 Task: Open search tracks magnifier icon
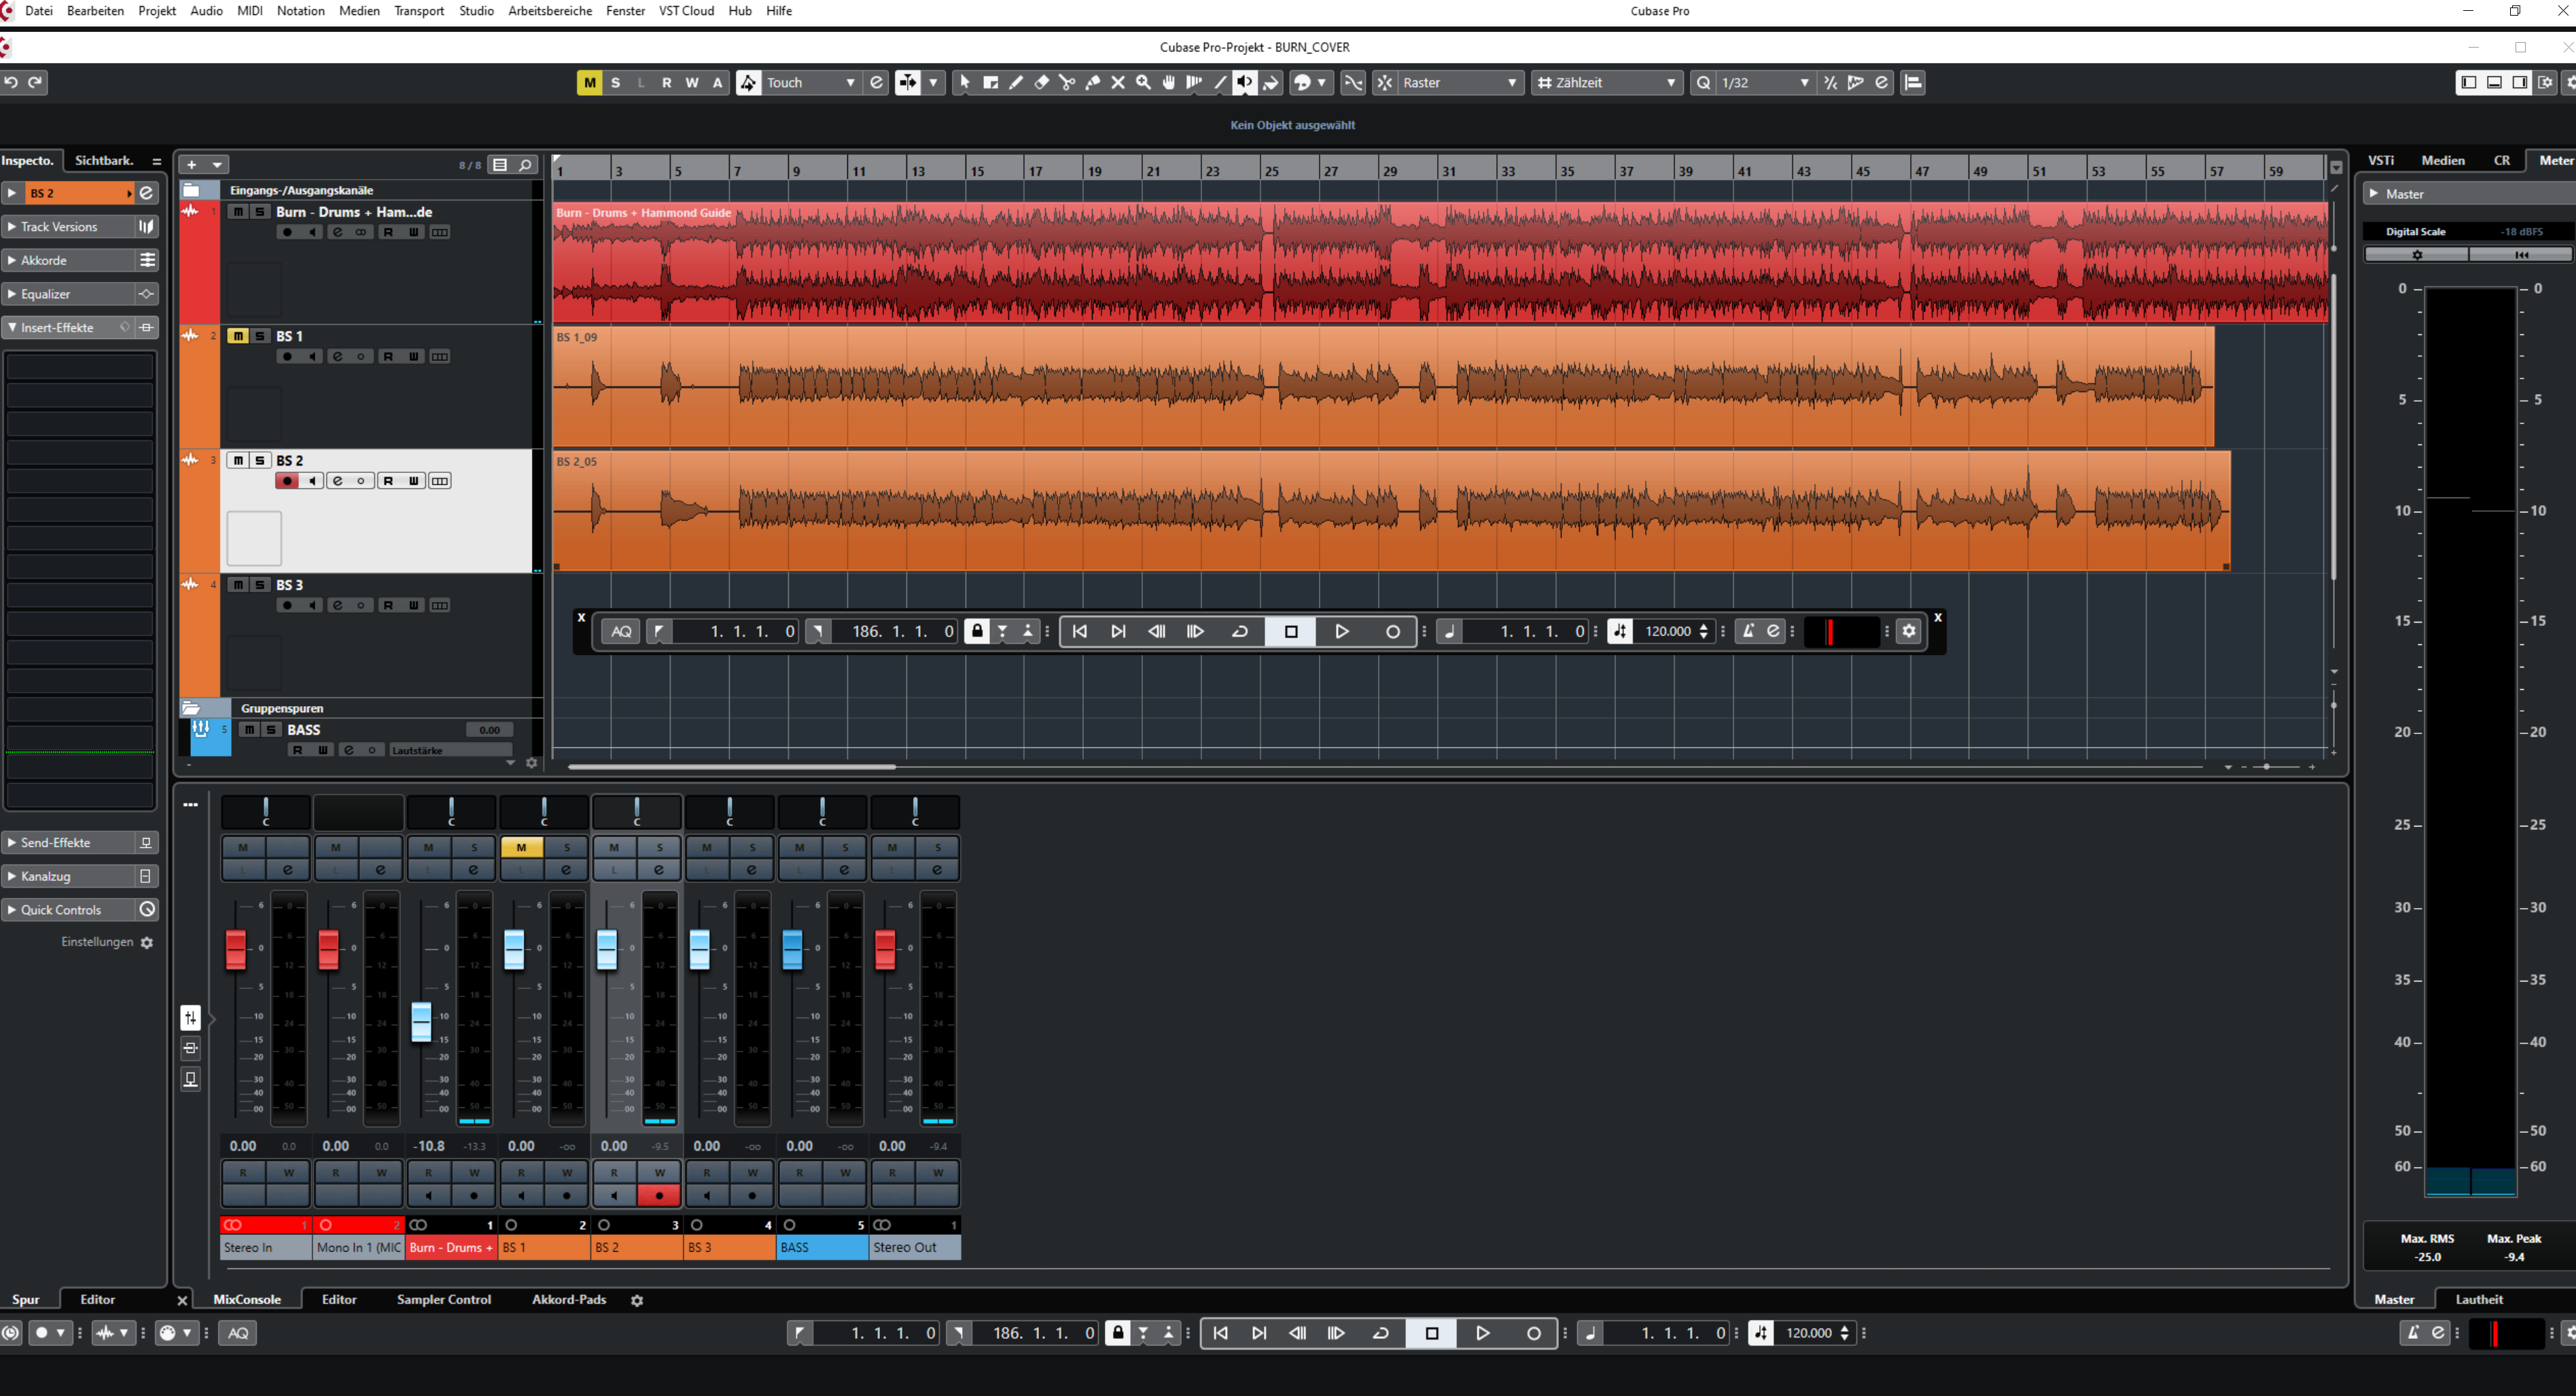click(x=525, y=165)
